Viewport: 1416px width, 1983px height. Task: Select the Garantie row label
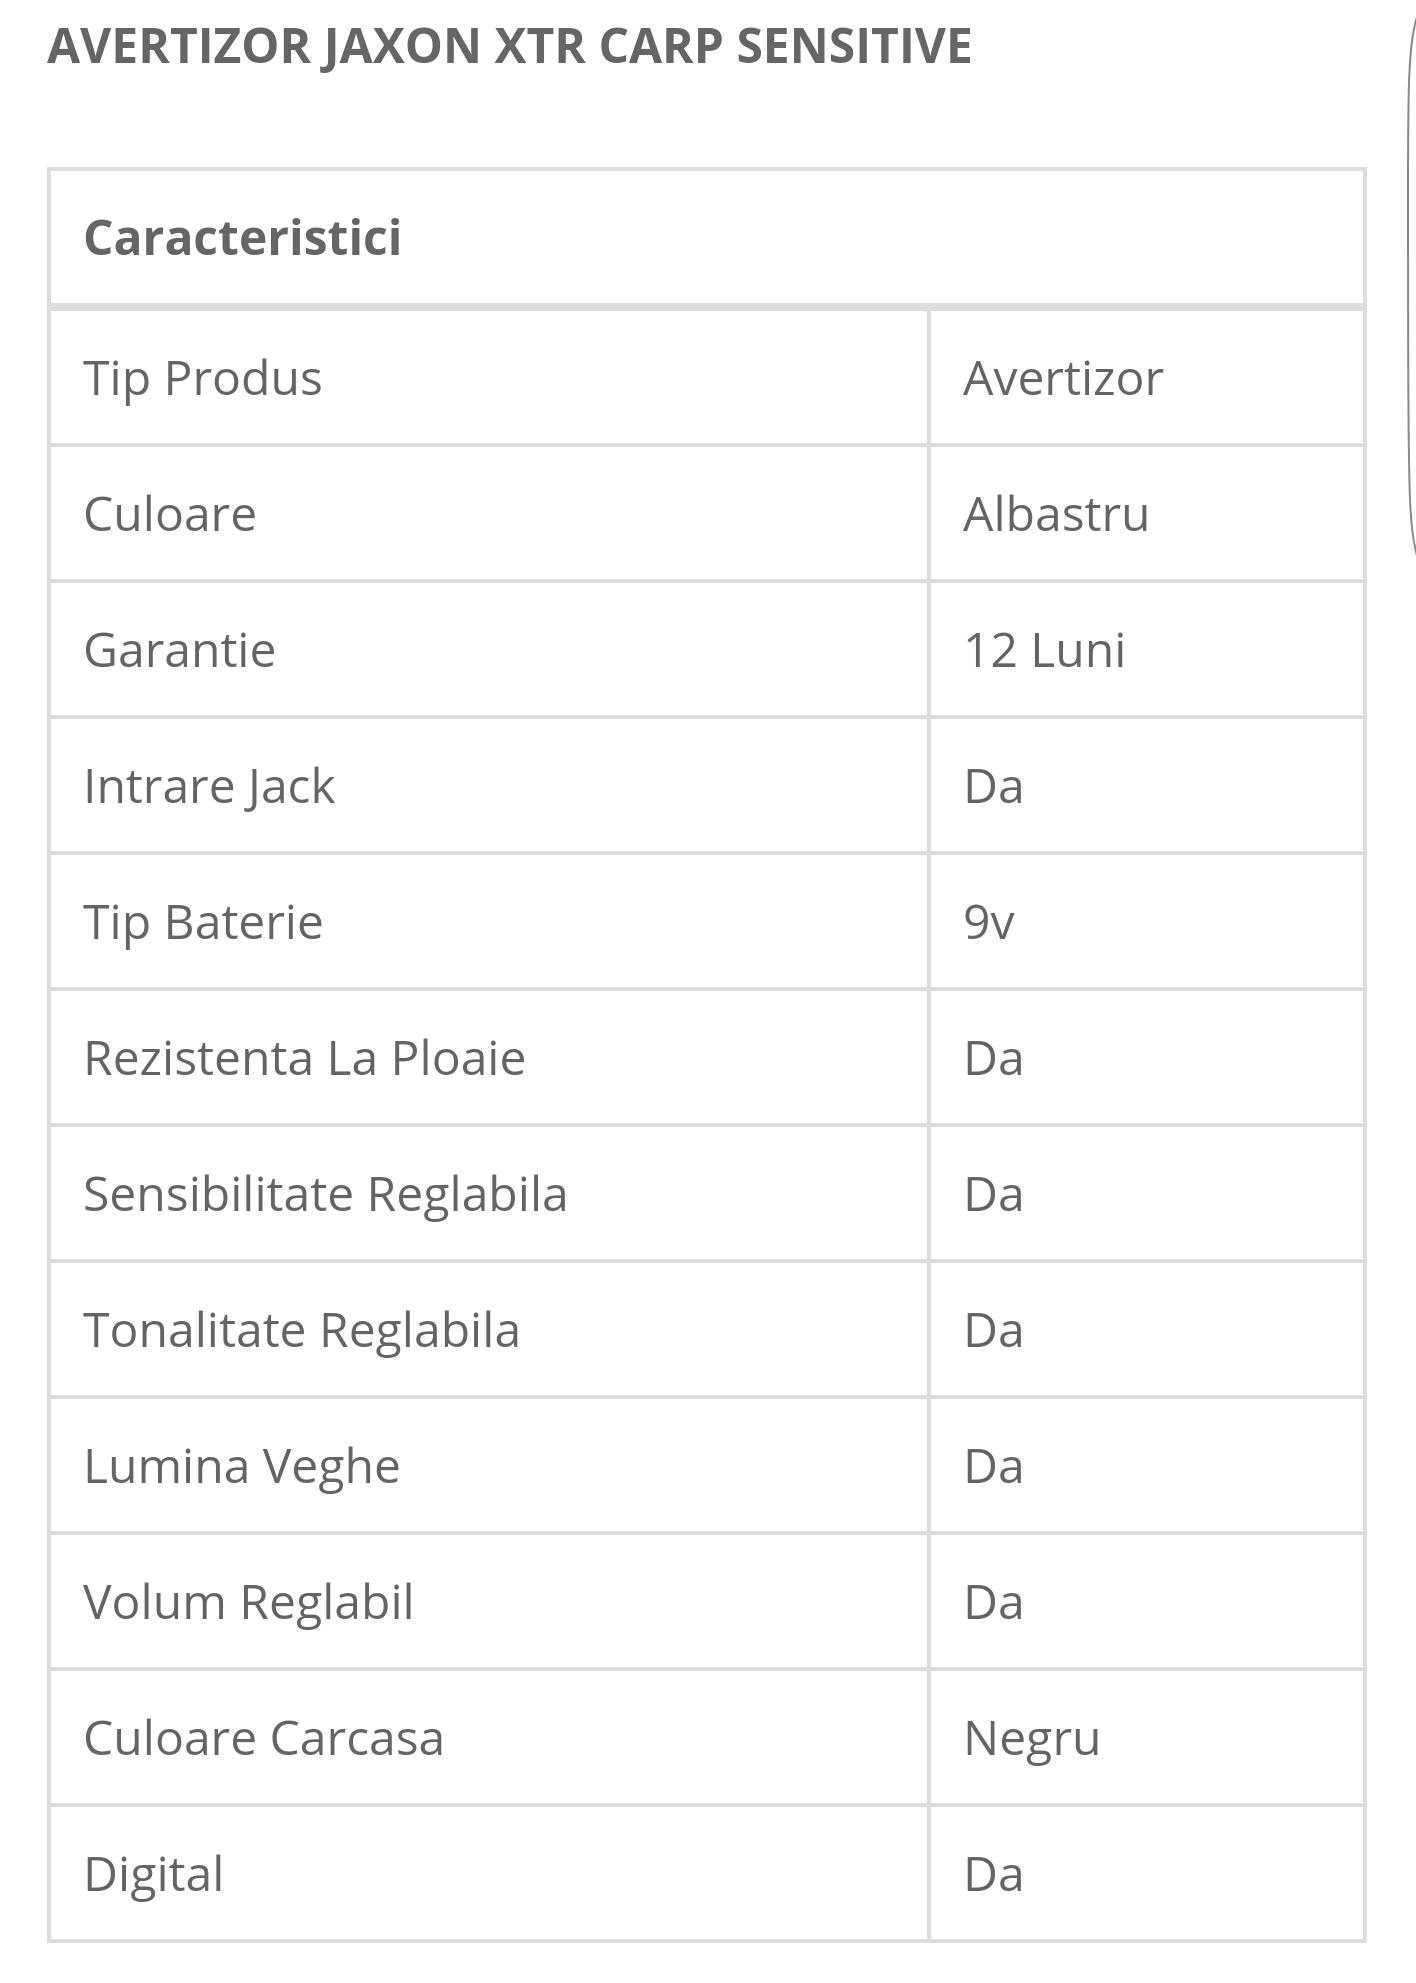[x=180, y=650]
